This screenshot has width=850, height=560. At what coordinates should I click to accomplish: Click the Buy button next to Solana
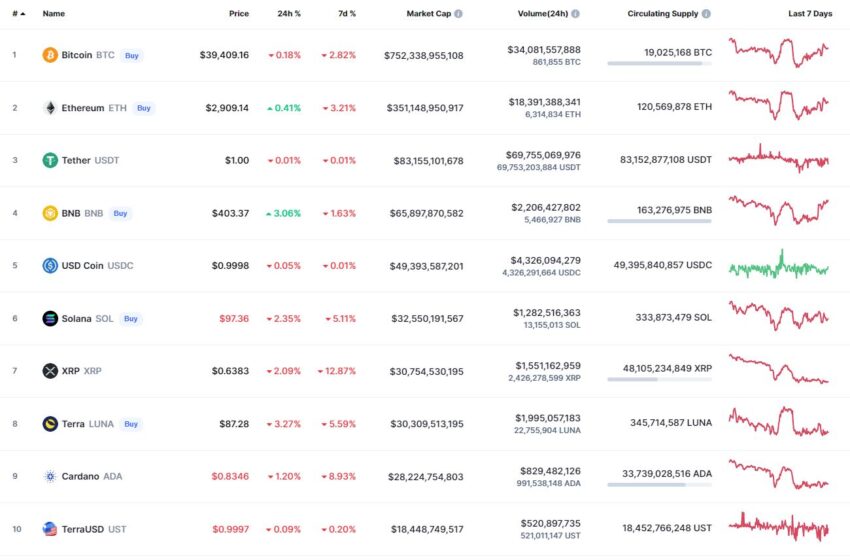(131, 319)
